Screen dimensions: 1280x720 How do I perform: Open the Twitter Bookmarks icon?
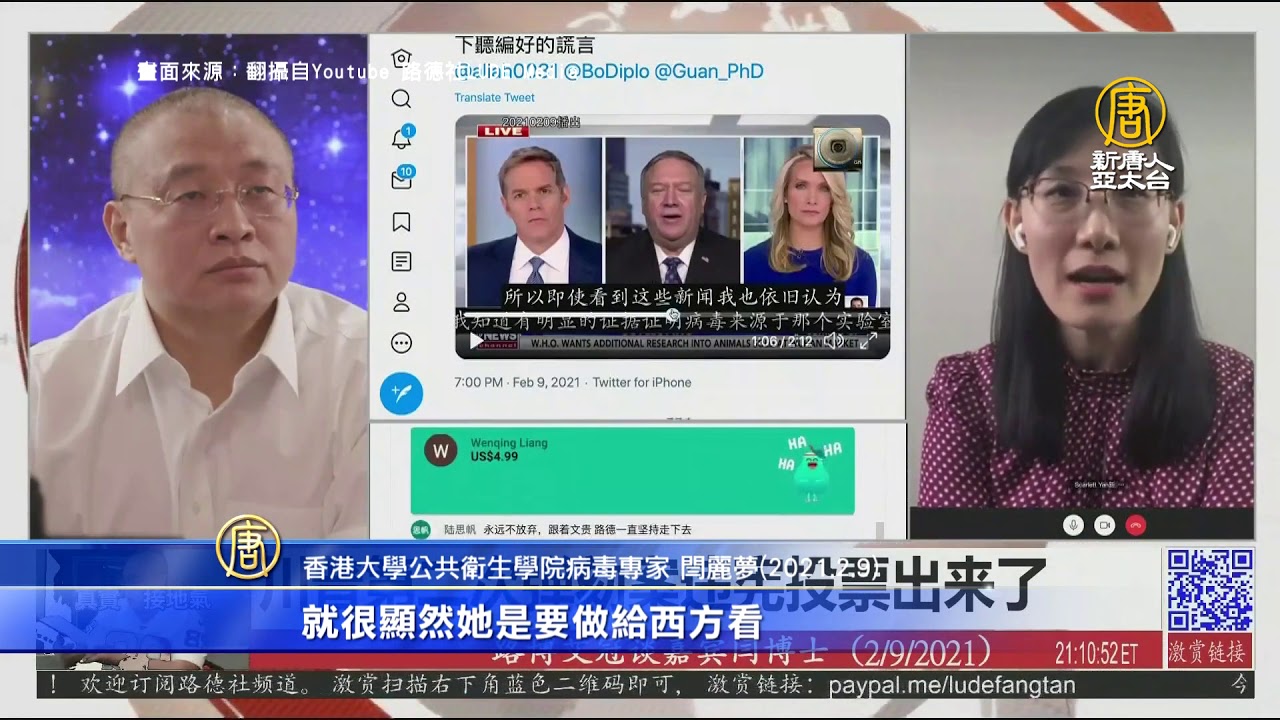pos(401,221)
